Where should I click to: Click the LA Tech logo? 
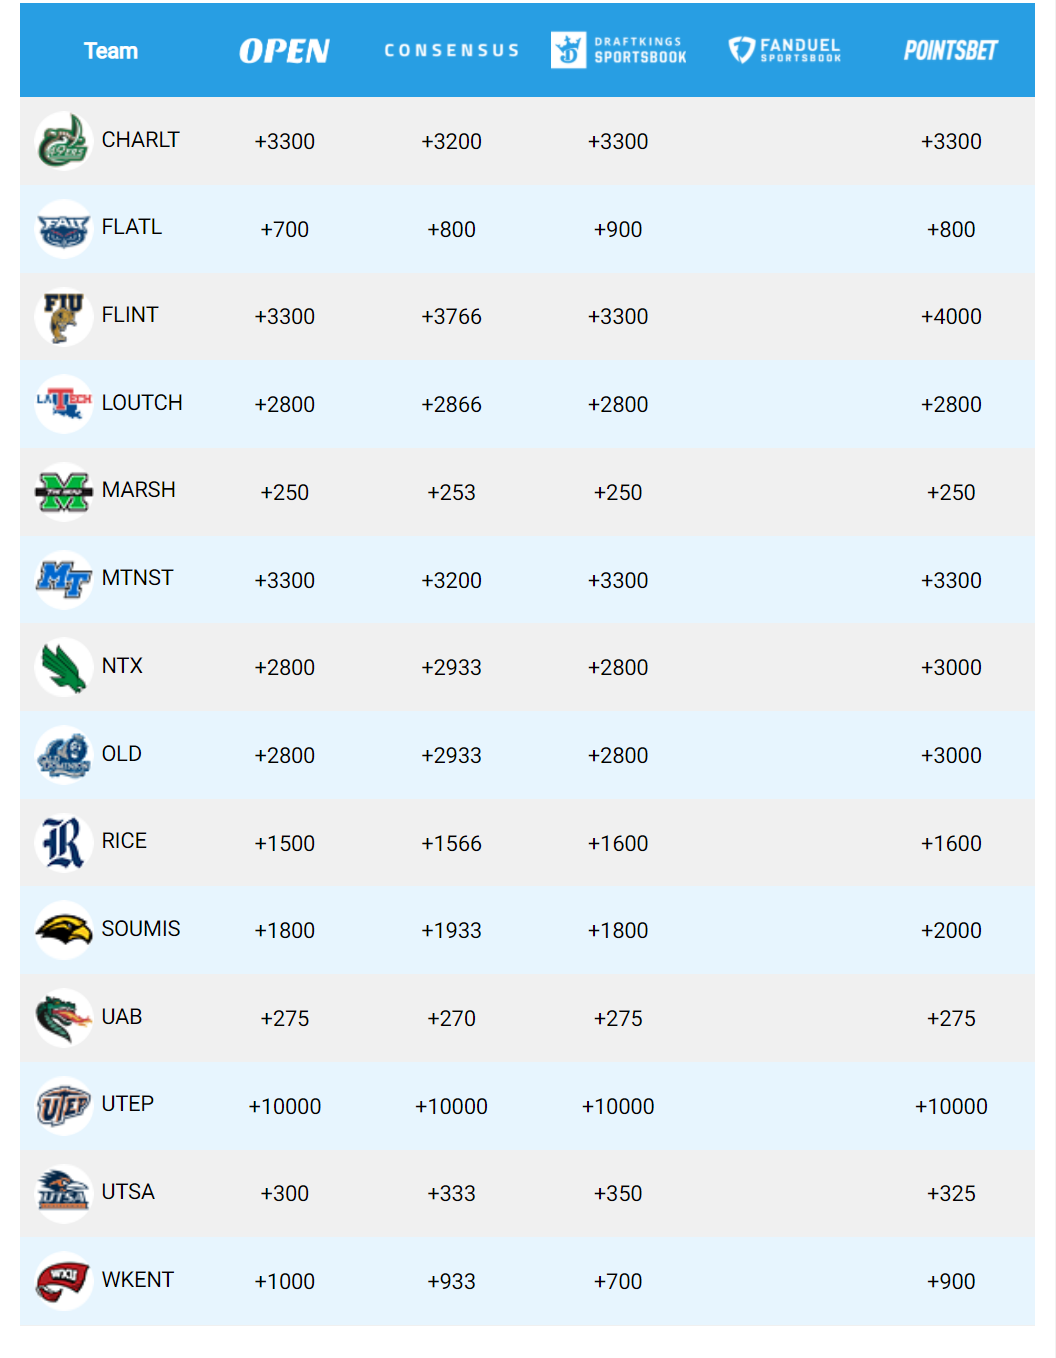64,404
